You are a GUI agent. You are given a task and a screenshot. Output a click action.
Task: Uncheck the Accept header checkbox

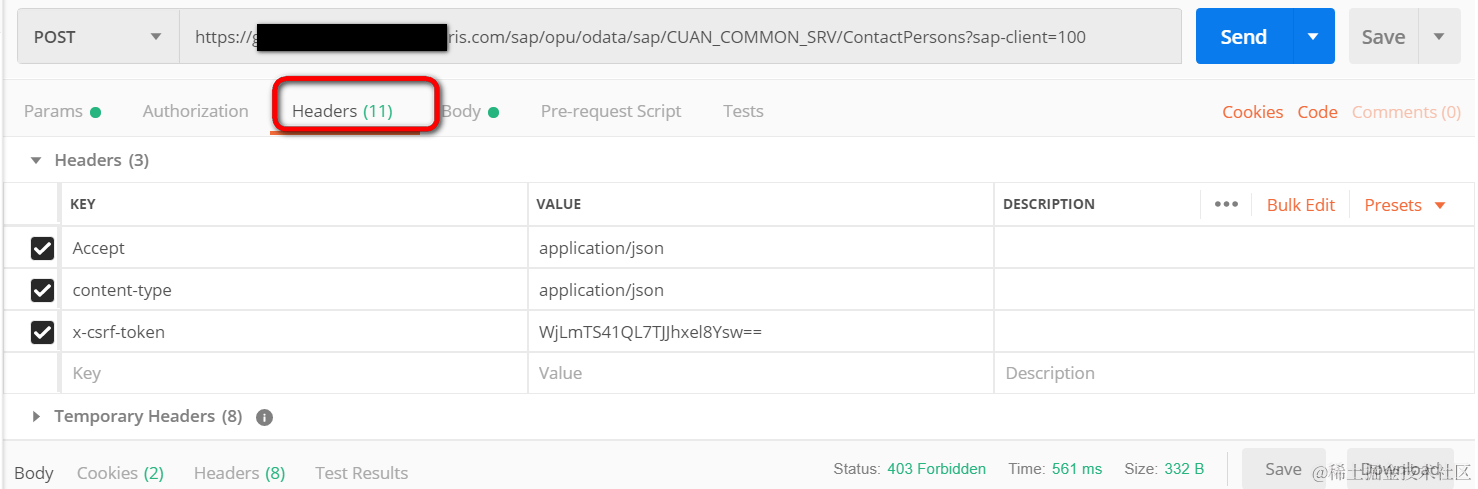[x=42, y=248]
